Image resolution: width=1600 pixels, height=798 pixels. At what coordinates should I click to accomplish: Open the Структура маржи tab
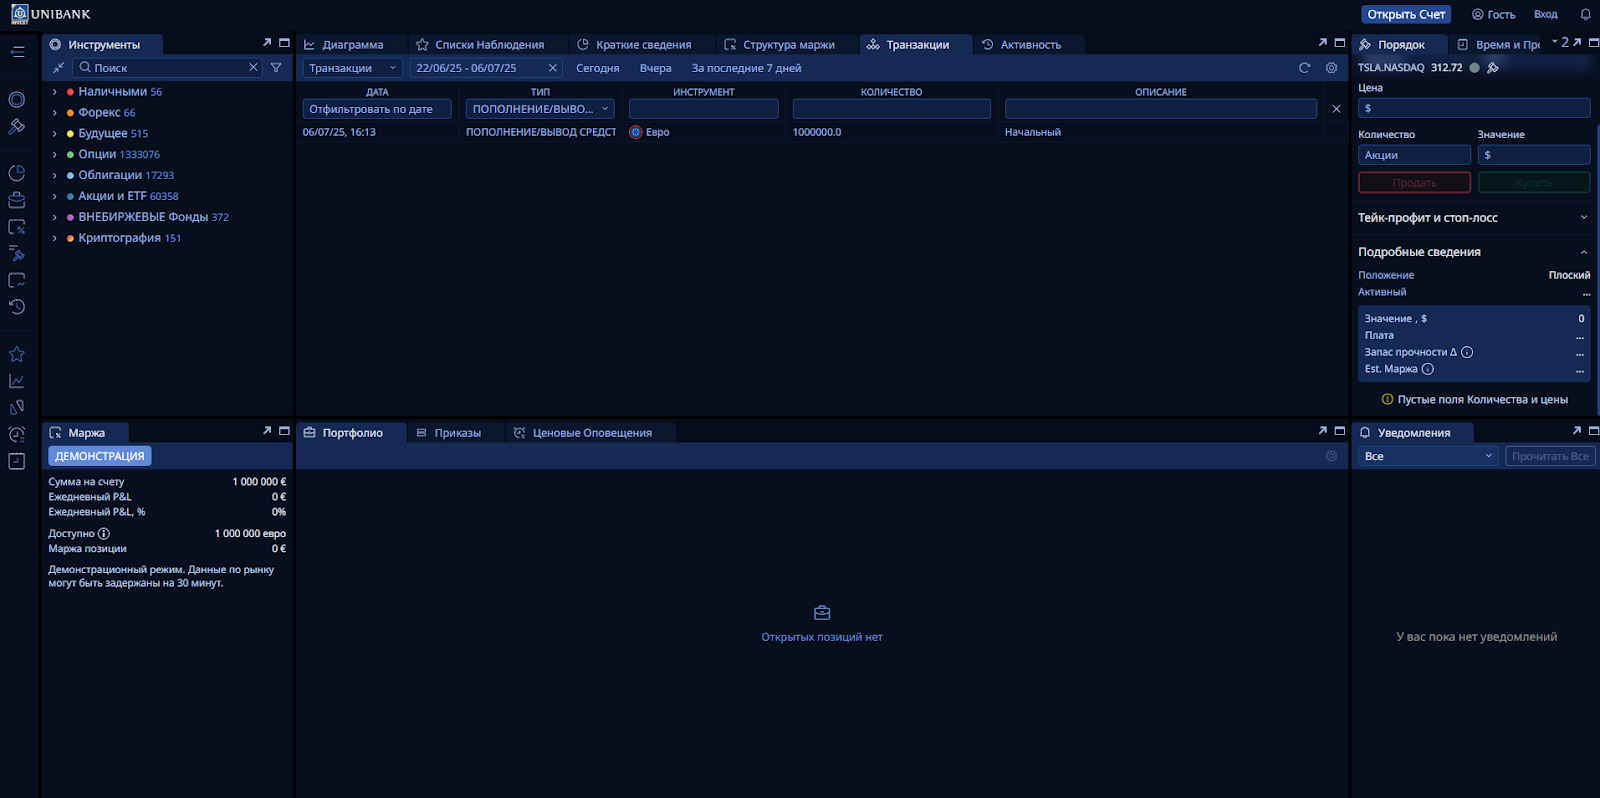(x=779, y=45)
